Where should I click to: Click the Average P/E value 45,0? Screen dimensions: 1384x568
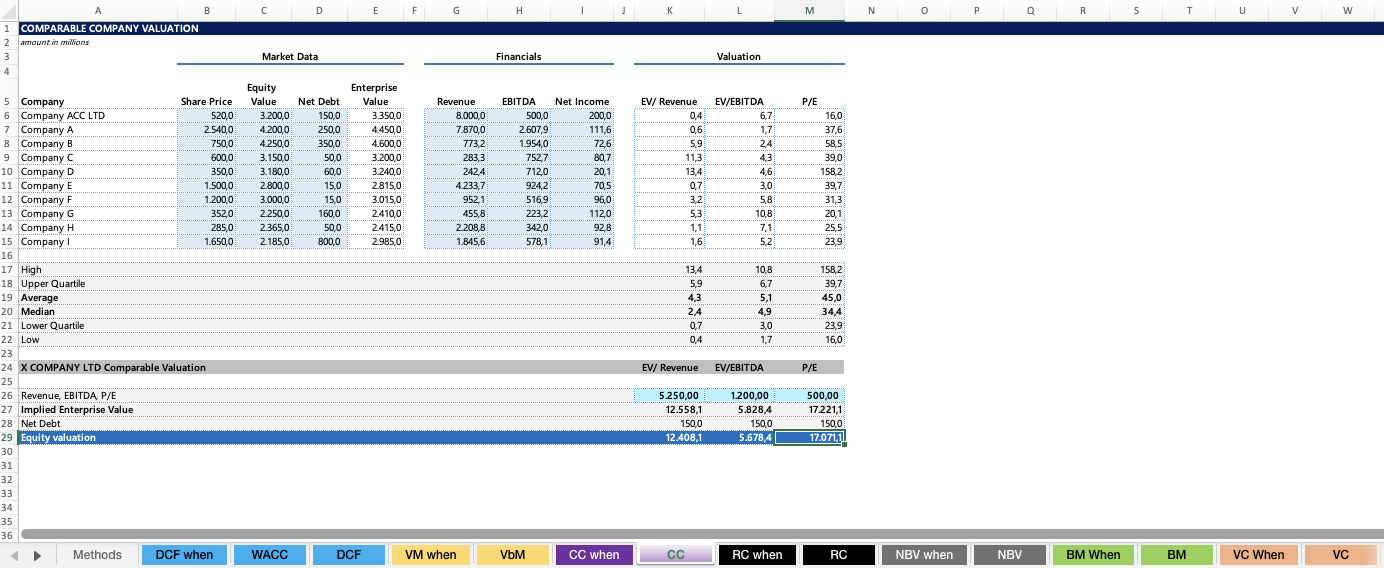[x=809, y=298]
